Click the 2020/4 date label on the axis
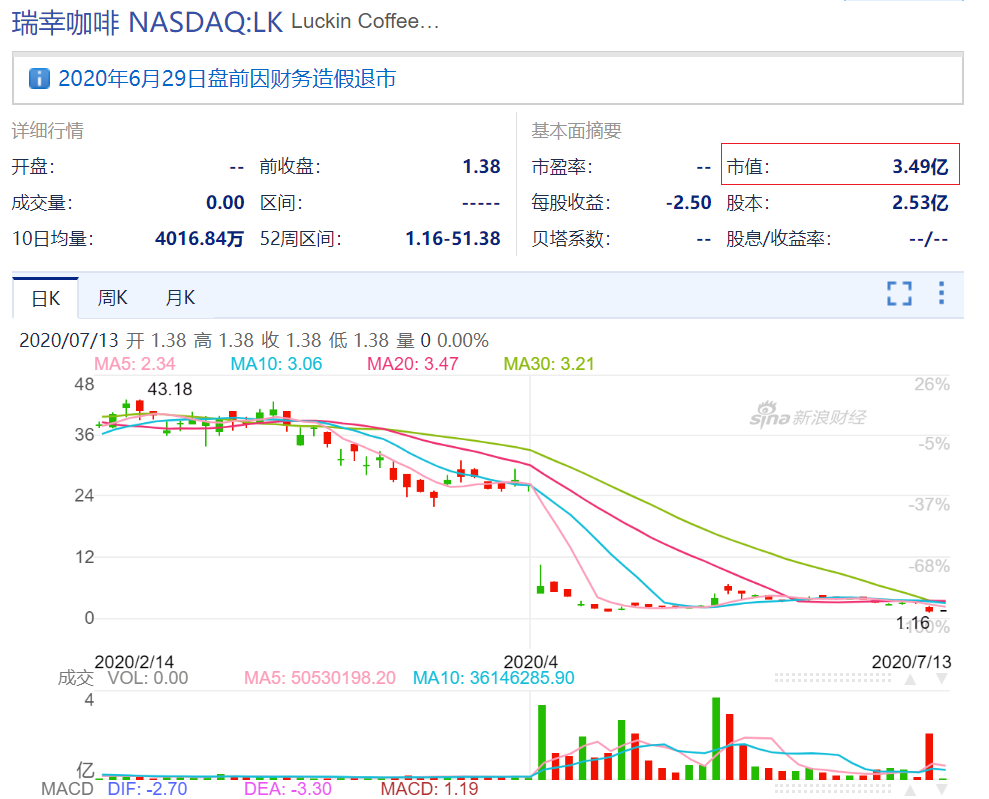989x799 pixels. [530, 662]
